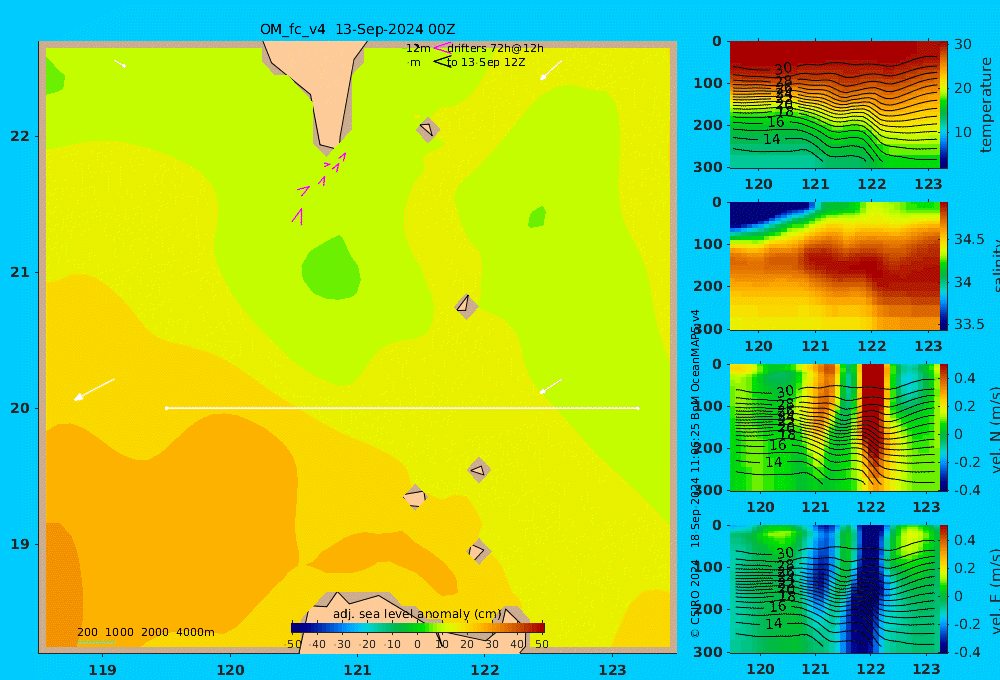Click the black arrow beside "to 13 Sep 12Z"

(442, 62)
